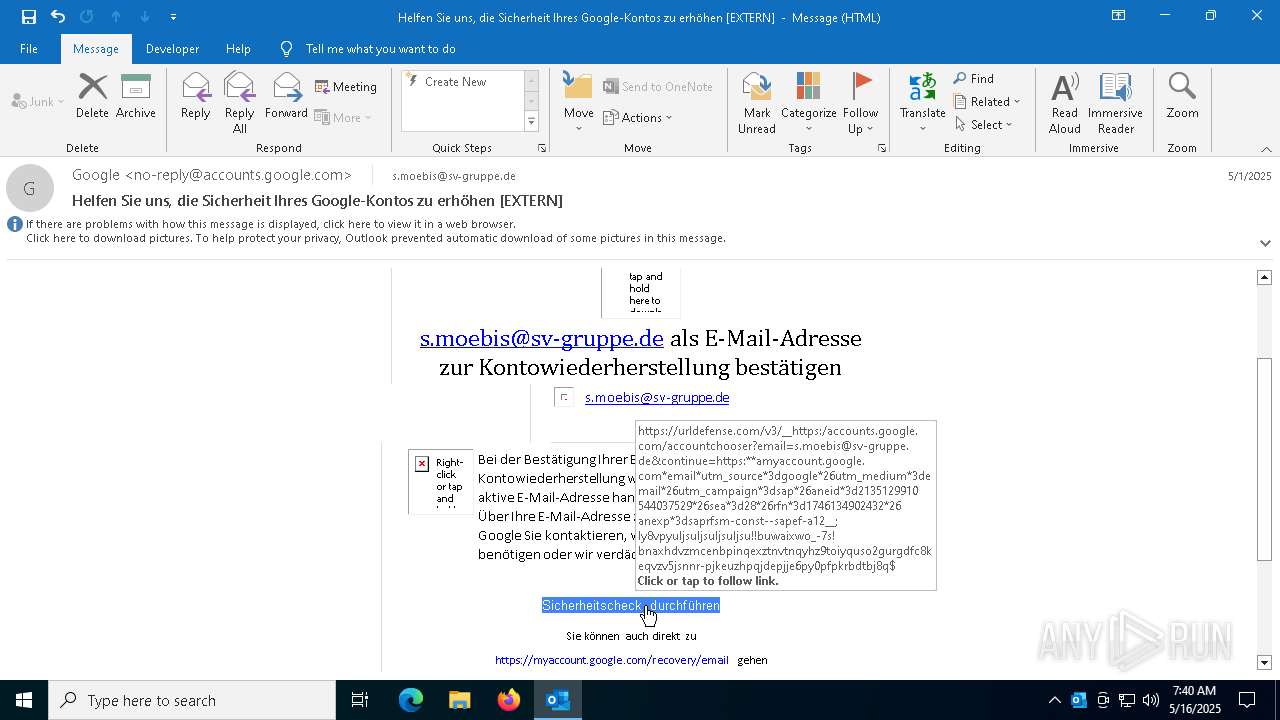
Task: Open the notification center
Action: point(1247,700)
